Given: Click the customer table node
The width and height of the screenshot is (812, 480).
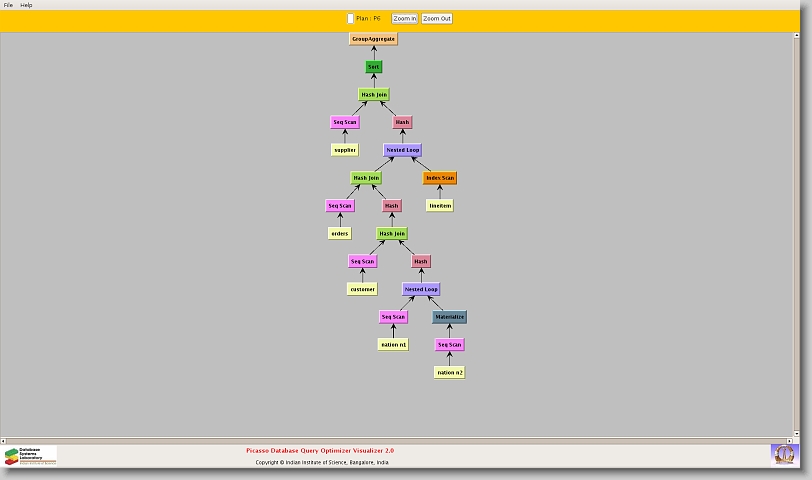Looking at the screenshot, I should coord(362,289).
